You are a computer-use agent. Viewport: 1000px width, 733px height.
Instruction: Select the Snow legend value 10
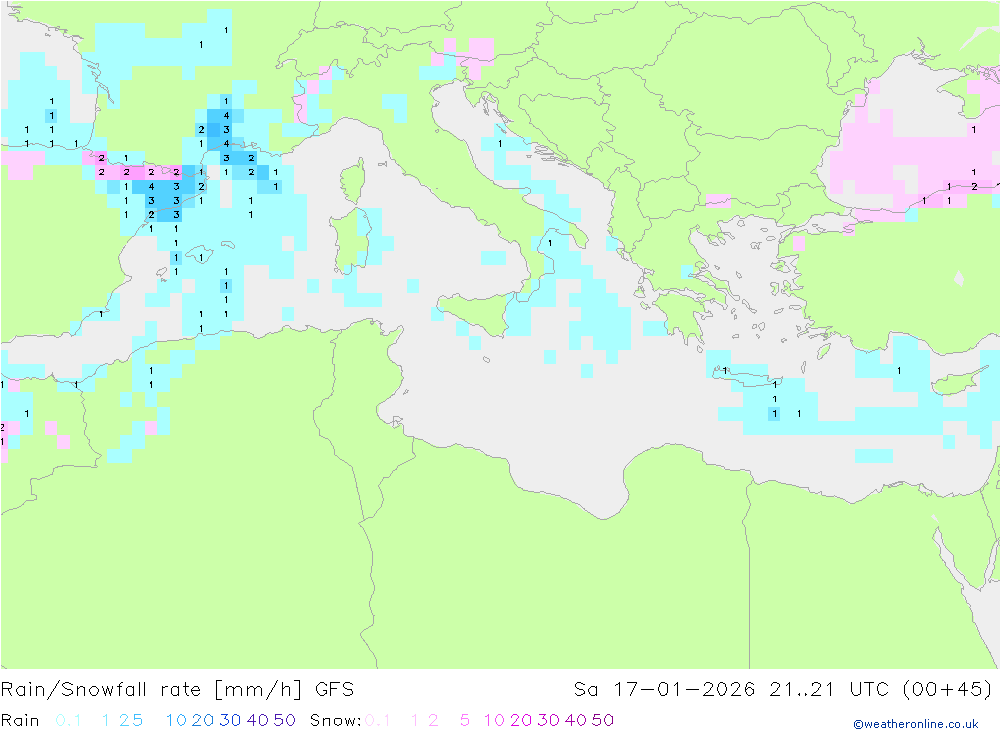tap(494, 720)
